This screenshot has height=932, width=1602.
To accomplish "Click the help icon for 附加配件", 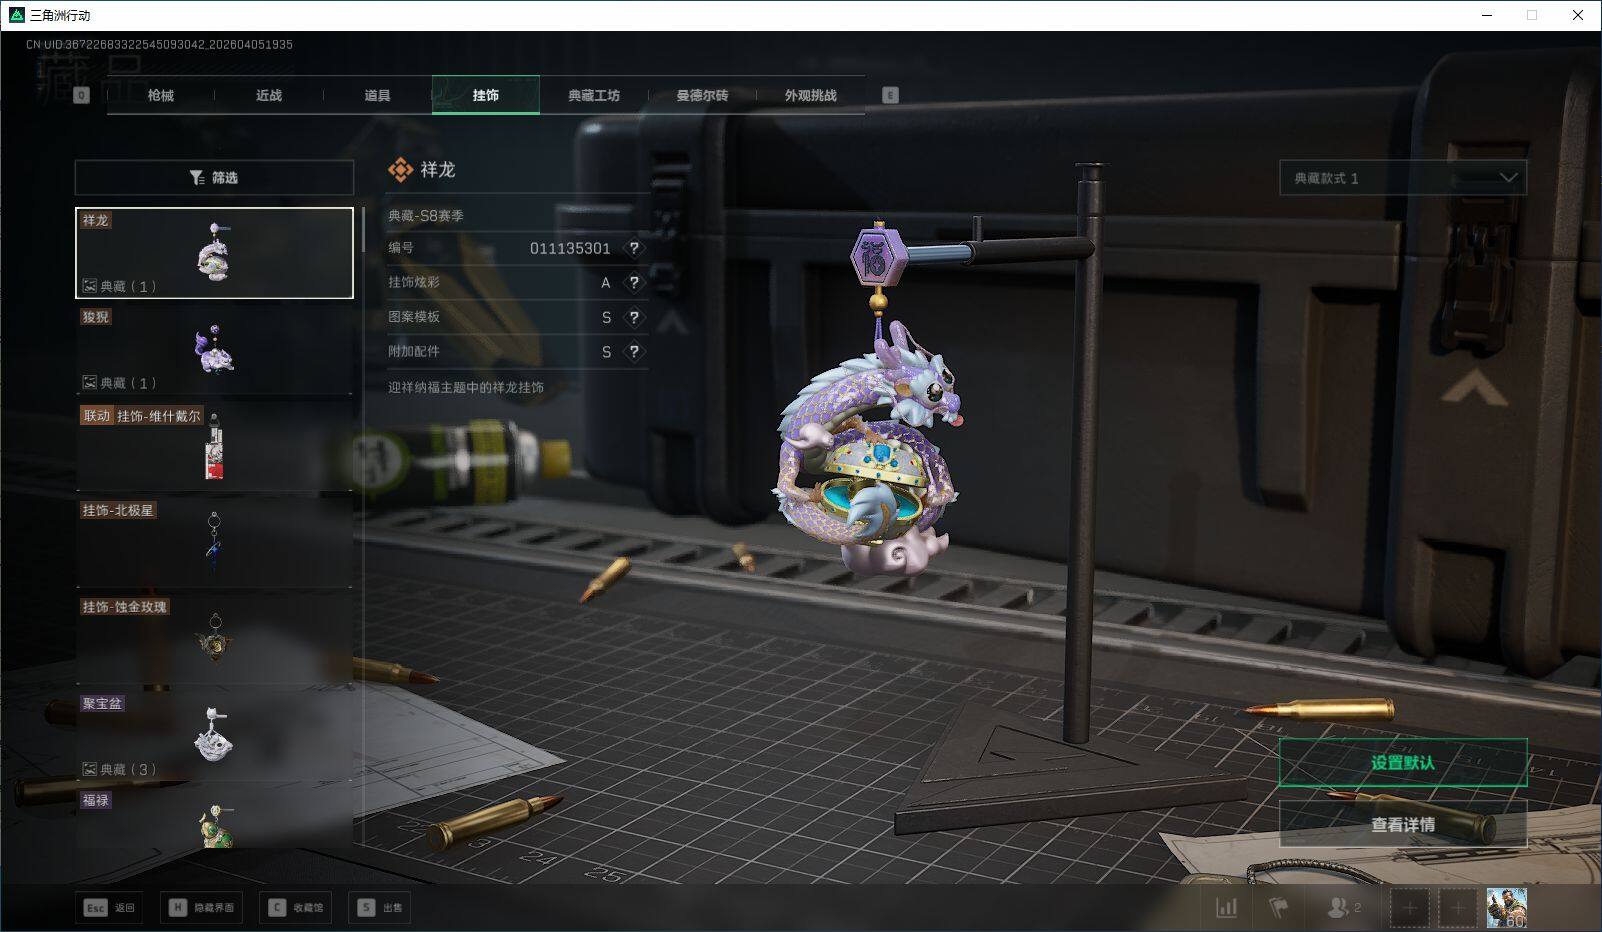I will [634, 352].
